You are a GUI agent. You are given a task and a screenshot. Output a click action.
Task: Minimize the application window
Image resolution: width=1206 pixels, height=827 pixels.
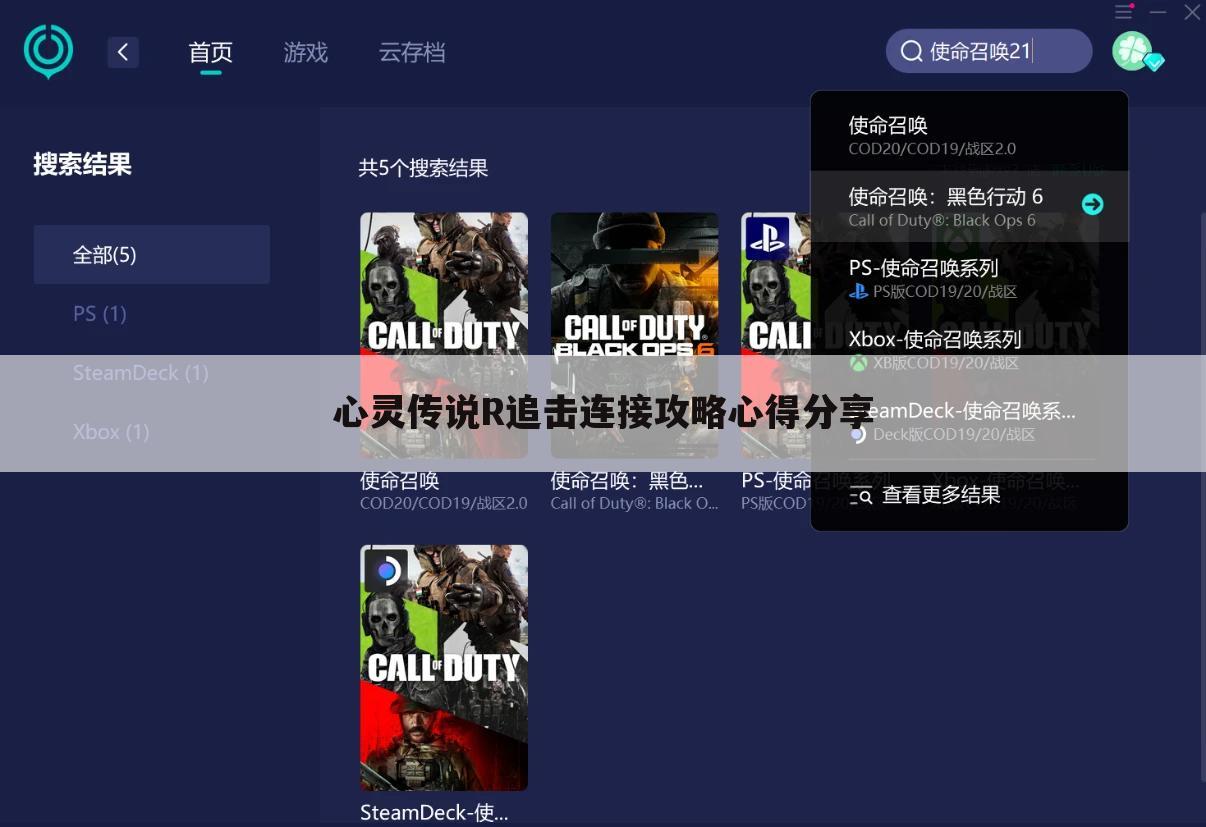pyautogui.click(x=1158, y=12)
